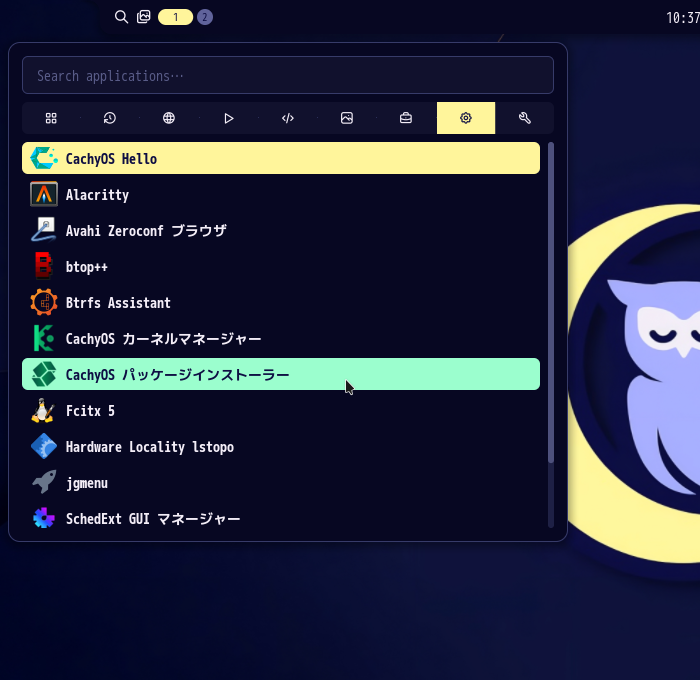Click the application list scrollbar
The image size is (700, 680).
tap(550, 303)
